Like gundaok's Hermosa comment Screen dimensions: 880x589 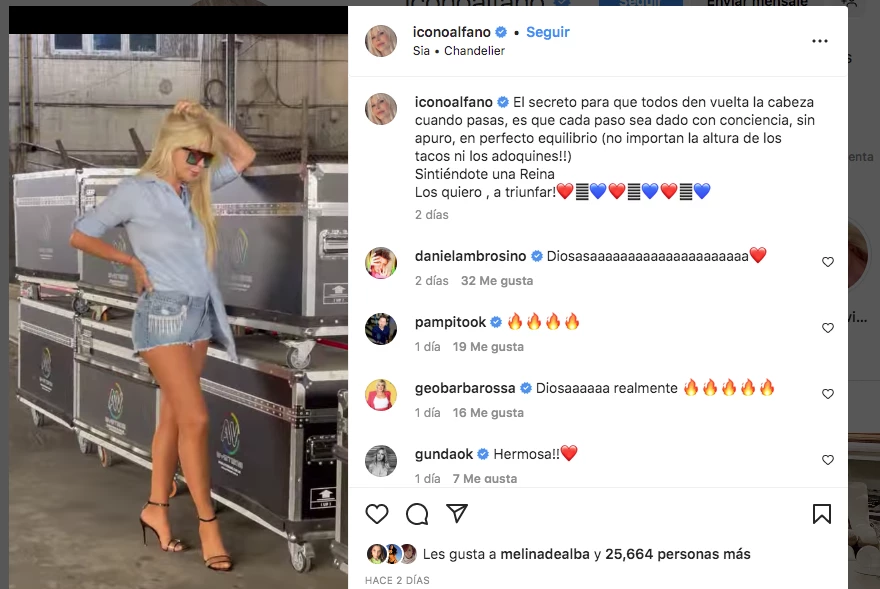pos(828,460)
